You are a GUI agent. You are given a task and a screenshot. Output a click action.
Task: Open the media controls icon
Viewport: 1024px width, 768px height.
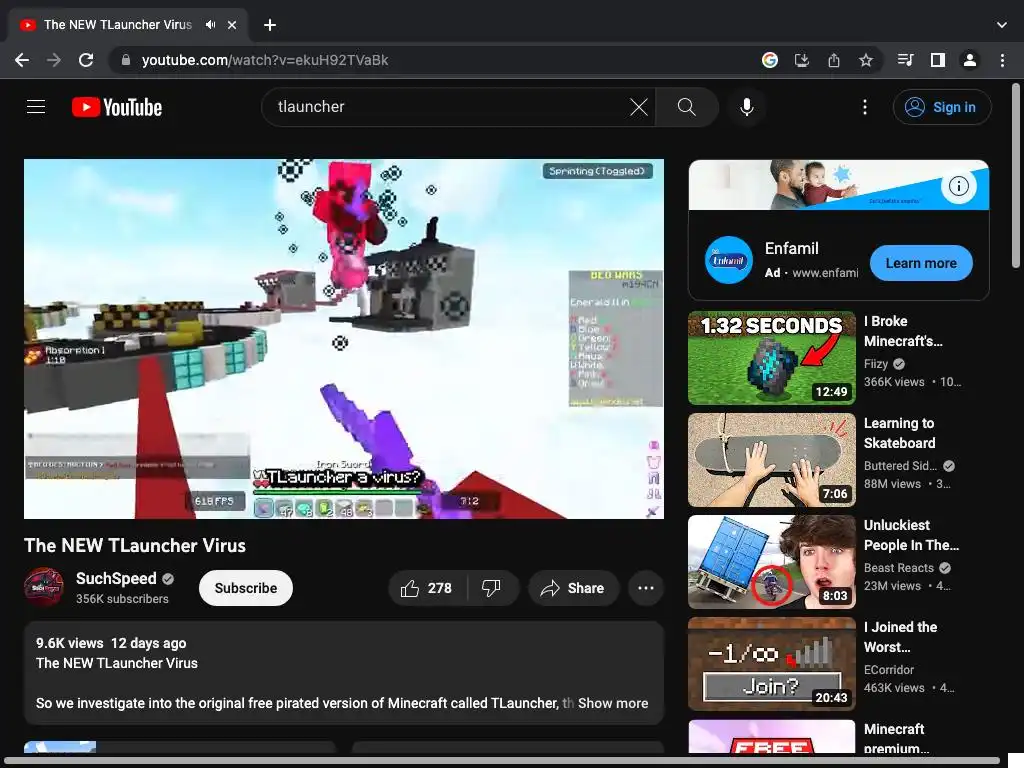click(906, 60)
